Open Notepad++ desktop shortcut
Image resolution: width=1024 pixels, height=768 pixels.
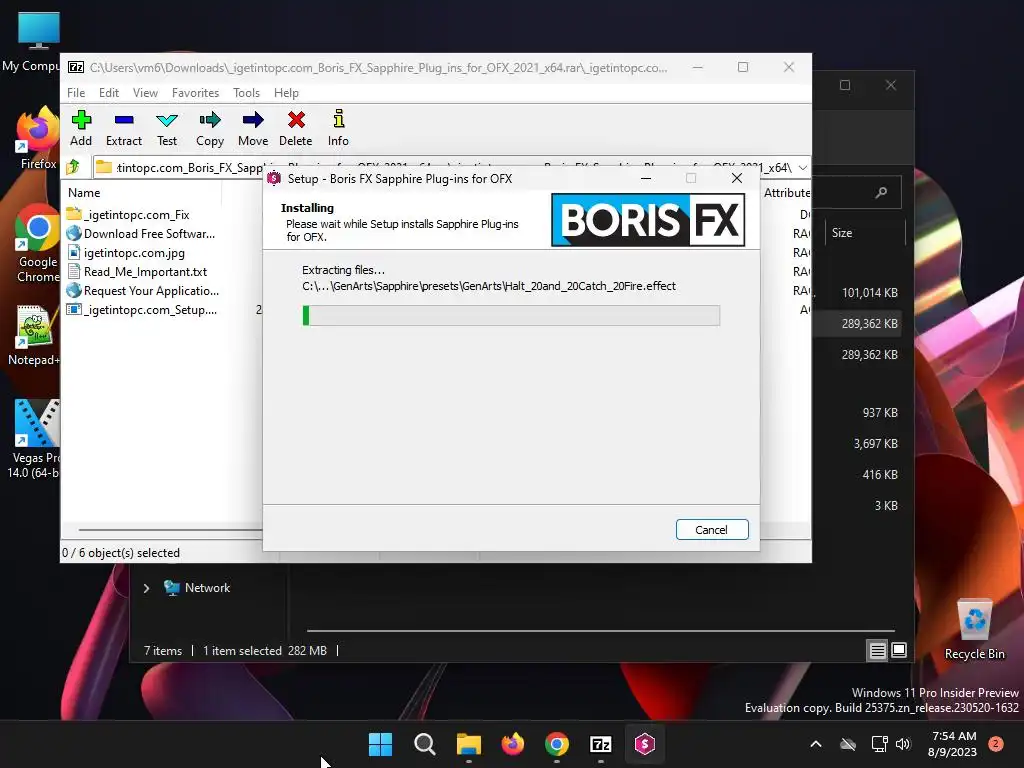34,335
